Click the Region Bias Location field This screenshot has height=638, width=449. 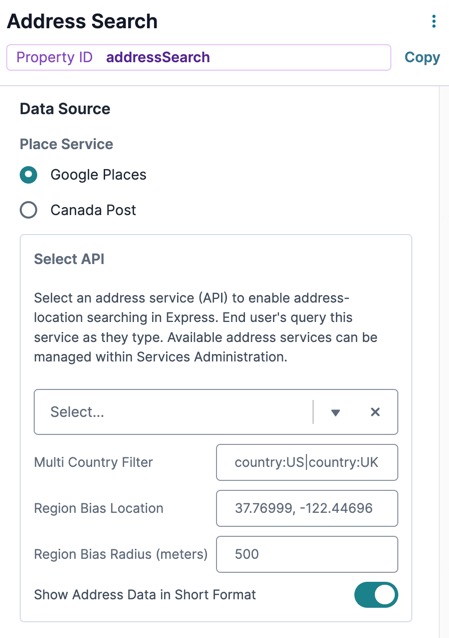[307, 508]
